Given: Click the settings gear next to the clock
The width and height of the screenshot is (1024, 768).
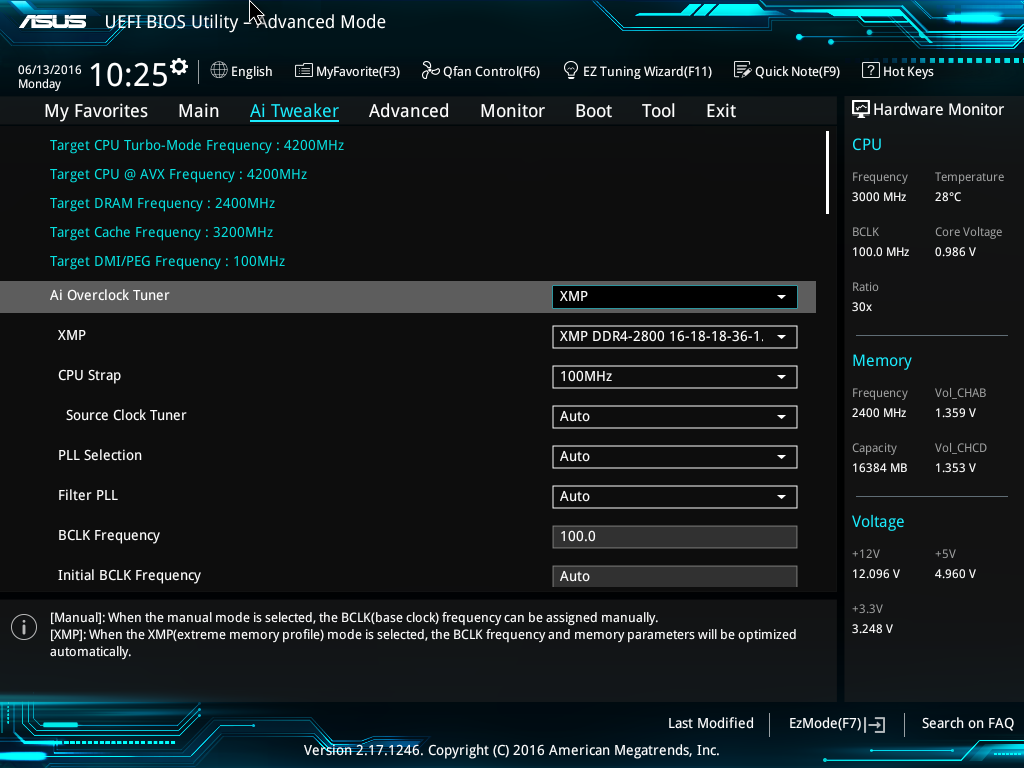Looking at the screenshot, I should (178, 67).
